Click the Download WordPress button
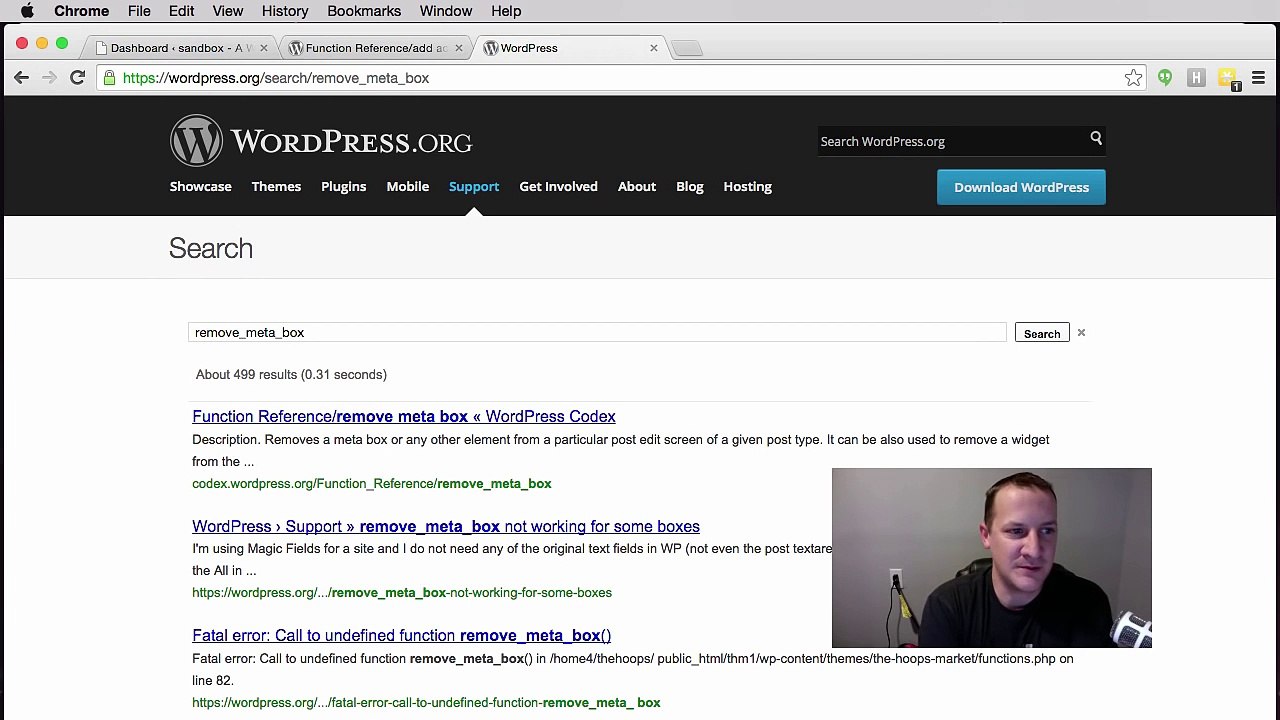This screenshot has height=720, width=1280. point(1021,187)
